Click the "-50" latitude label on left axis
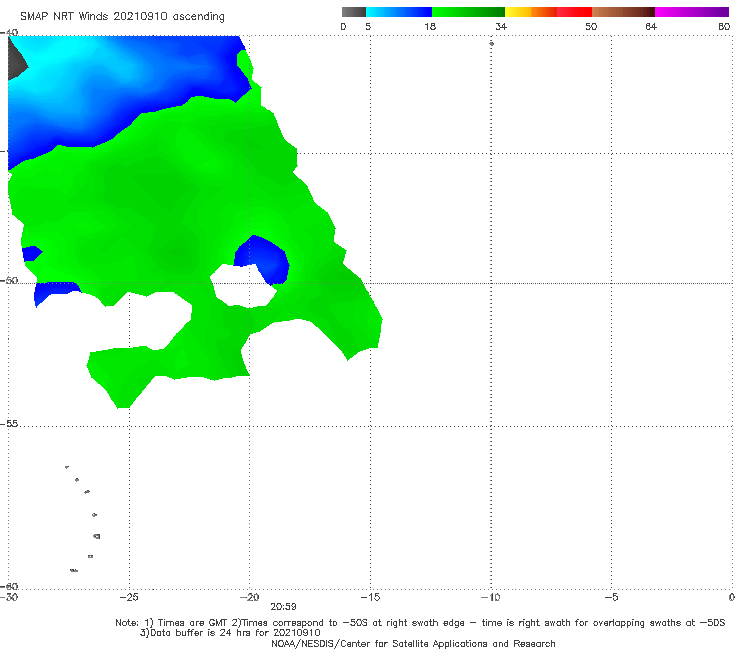 (9, 280)
